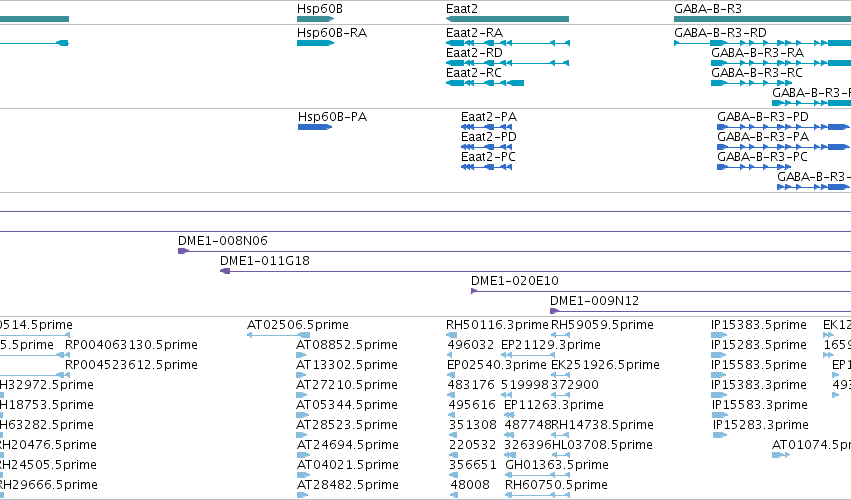The image size is (851, 500).
Task: Choose the HL03708.5prime EST label
Action: pyautogui.click(x=602, y=446)
